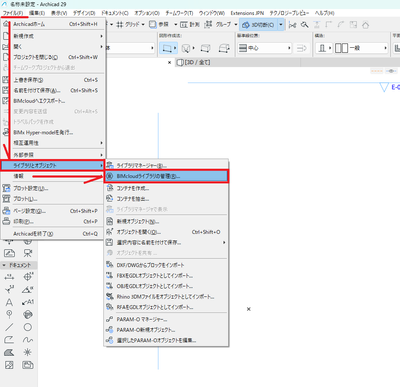
Task: Open the 編集(E) menu
Action: [x=37, y=13]
